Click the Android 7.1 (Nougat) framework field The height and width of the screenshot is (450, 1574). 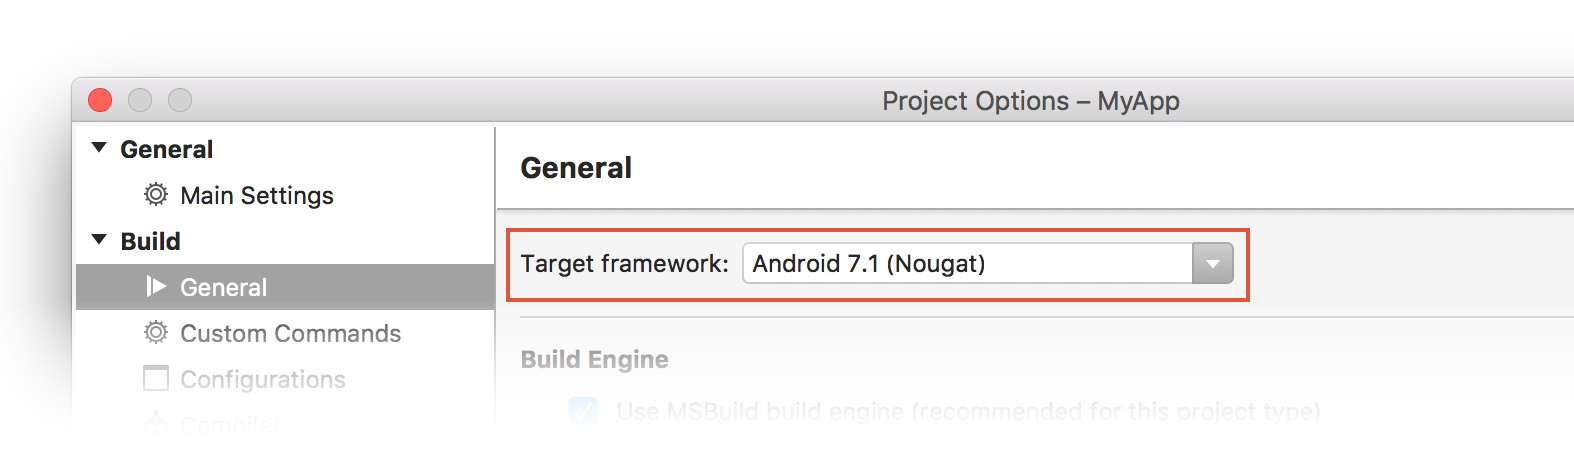coord(966,264)
